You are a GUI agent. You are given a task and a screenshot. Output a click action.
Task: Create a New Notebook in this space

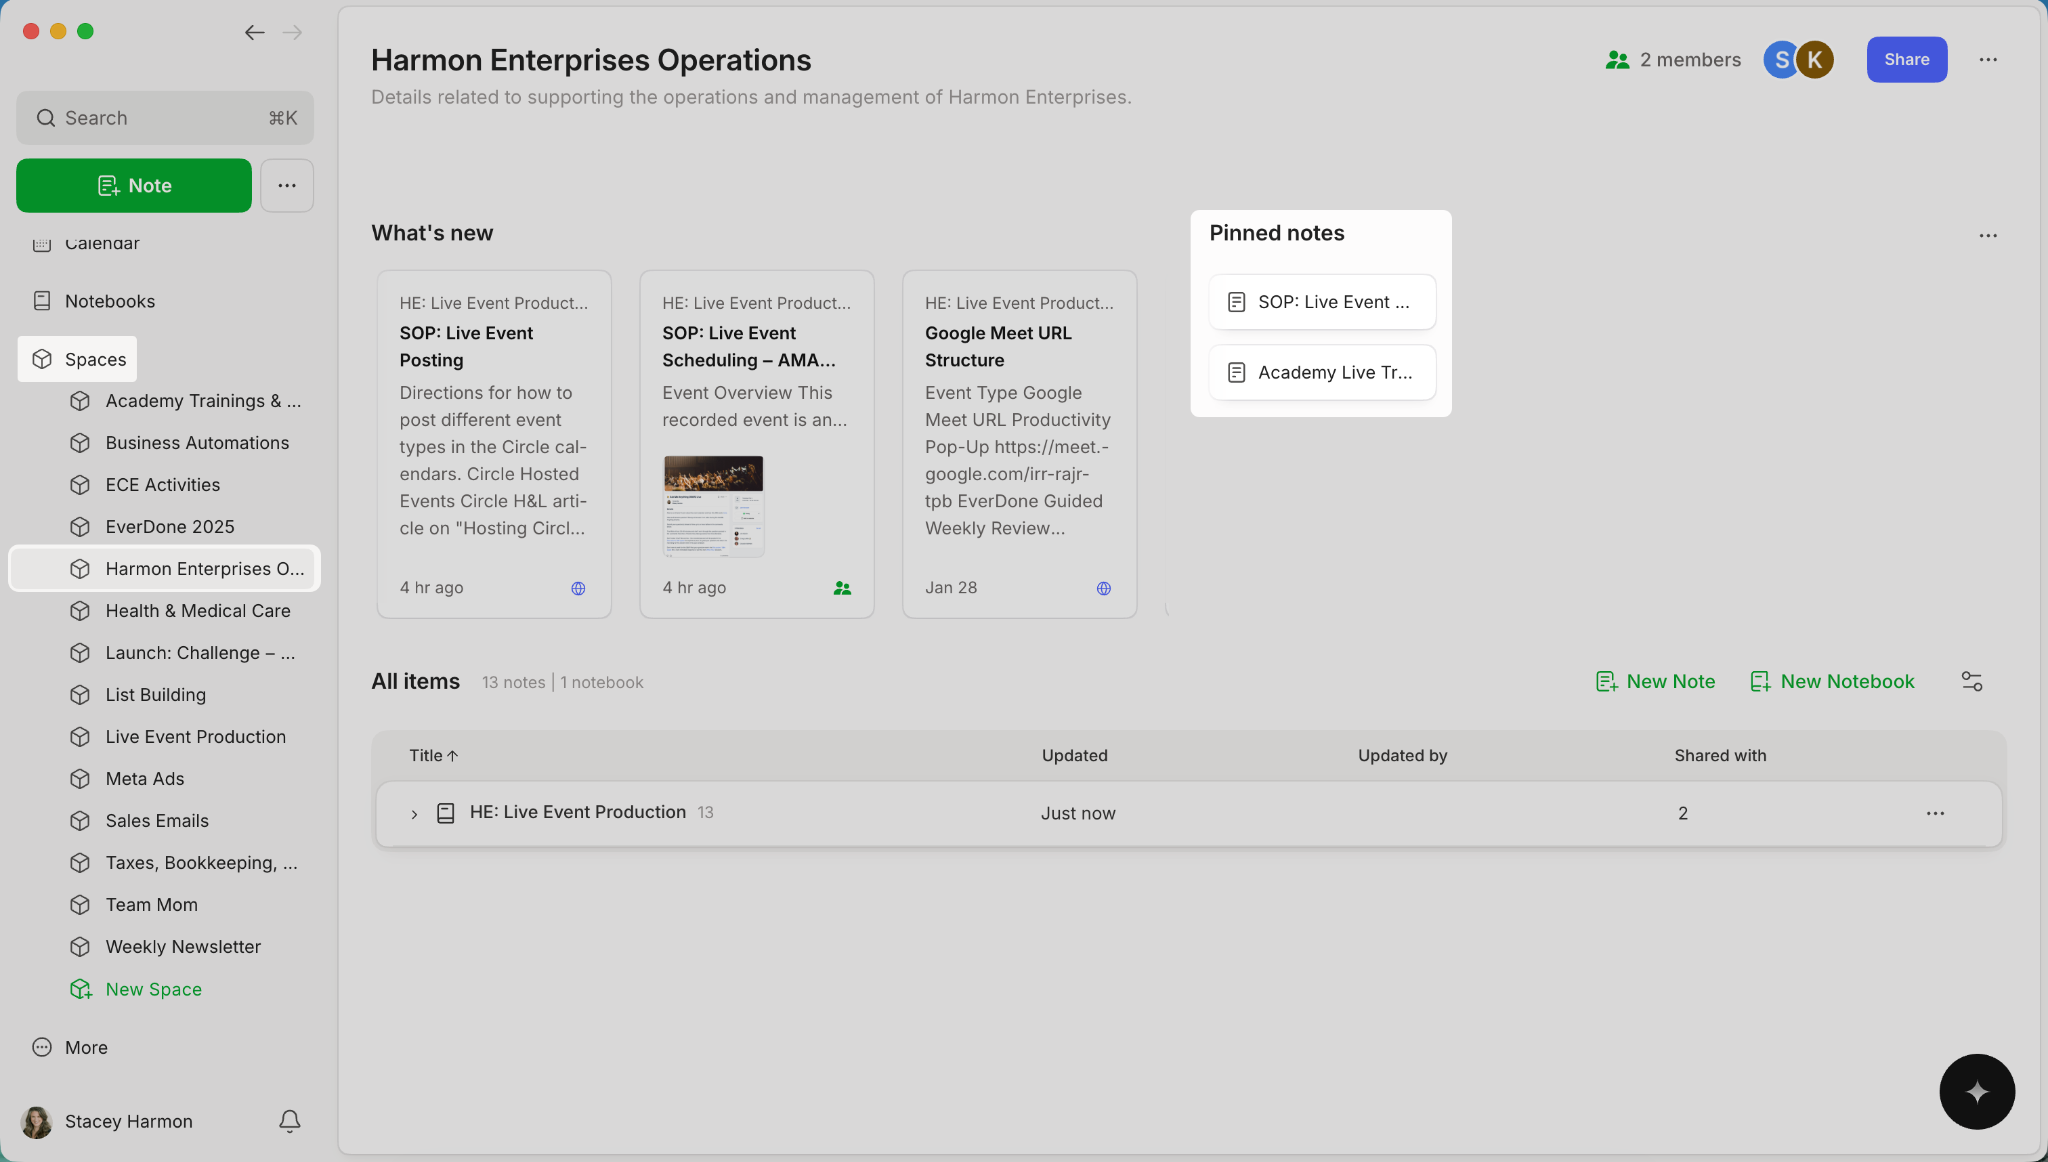click(1832, 681)
